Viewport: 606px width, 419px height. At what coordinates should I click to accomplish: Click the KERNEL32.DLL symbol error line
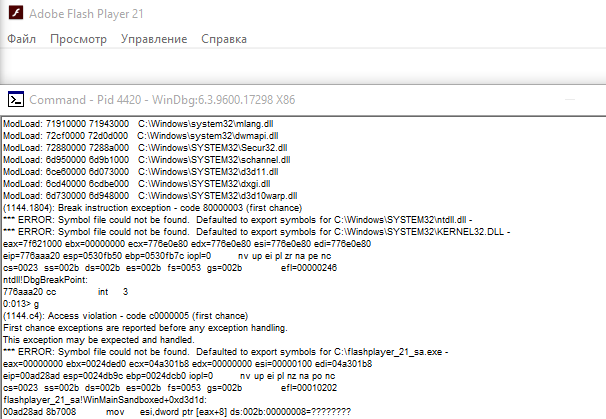[x=257, y=232]
